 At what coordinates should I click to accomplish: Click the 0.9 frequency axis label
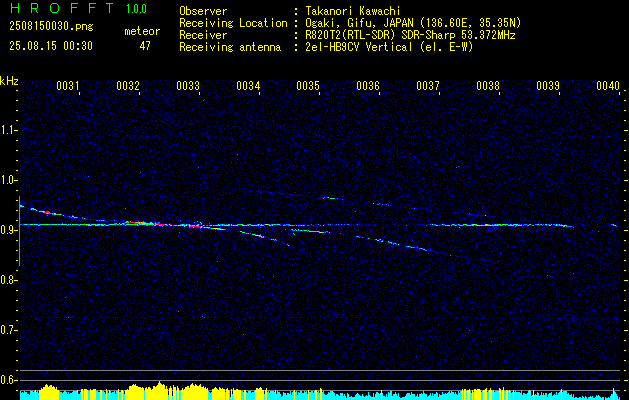(8, 230)
